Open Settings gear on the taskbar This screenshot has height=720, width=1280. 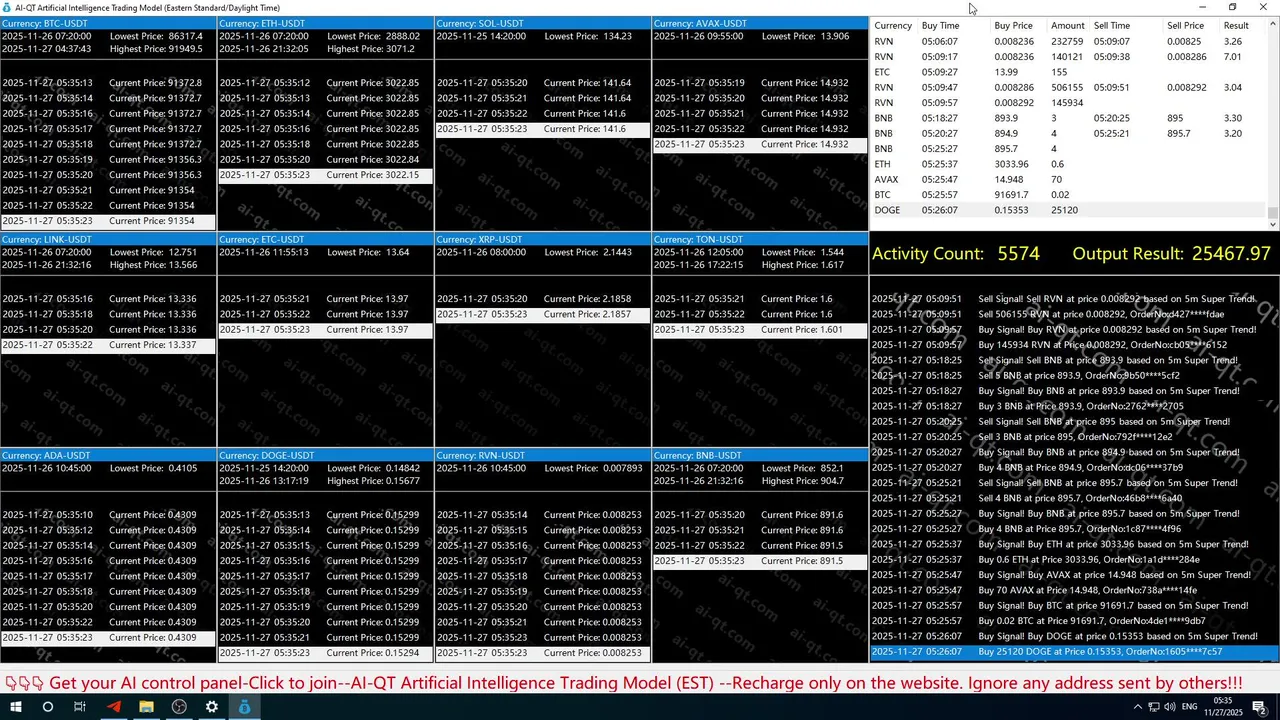tap(212, 706)
